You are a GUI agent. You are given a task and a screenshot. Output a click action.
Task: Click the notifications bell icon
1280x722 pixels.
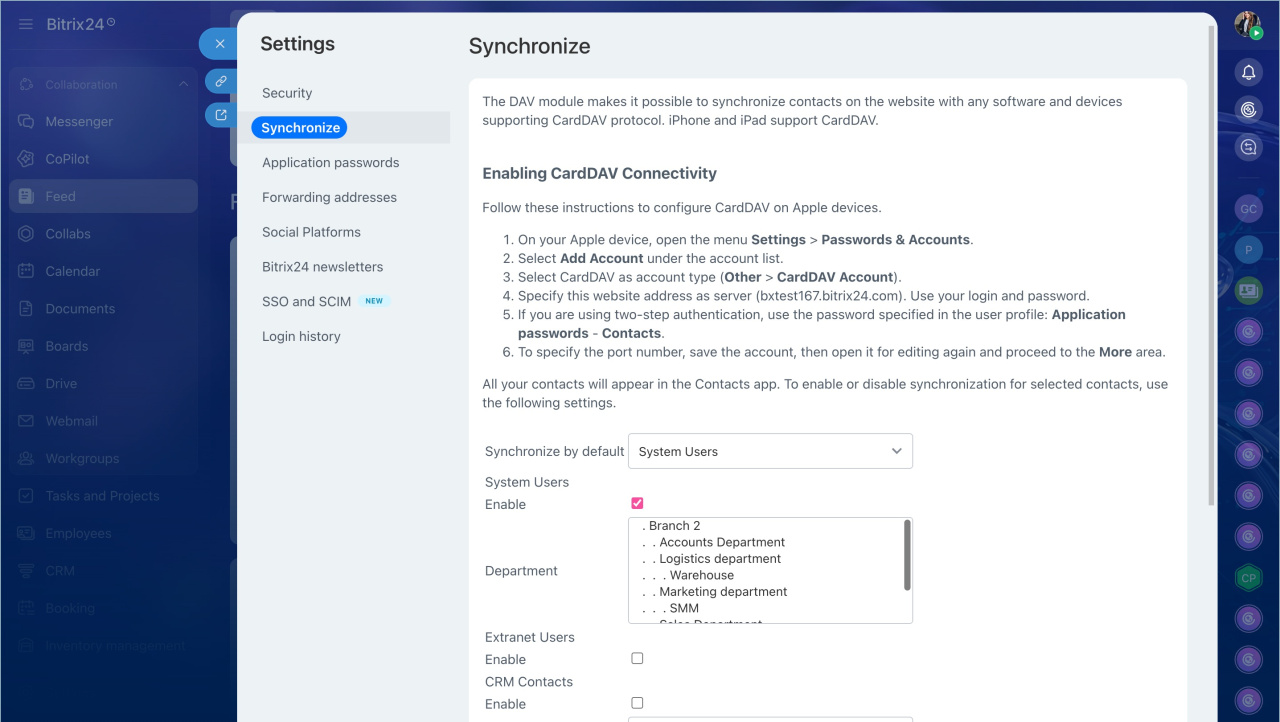point(1248,72)
